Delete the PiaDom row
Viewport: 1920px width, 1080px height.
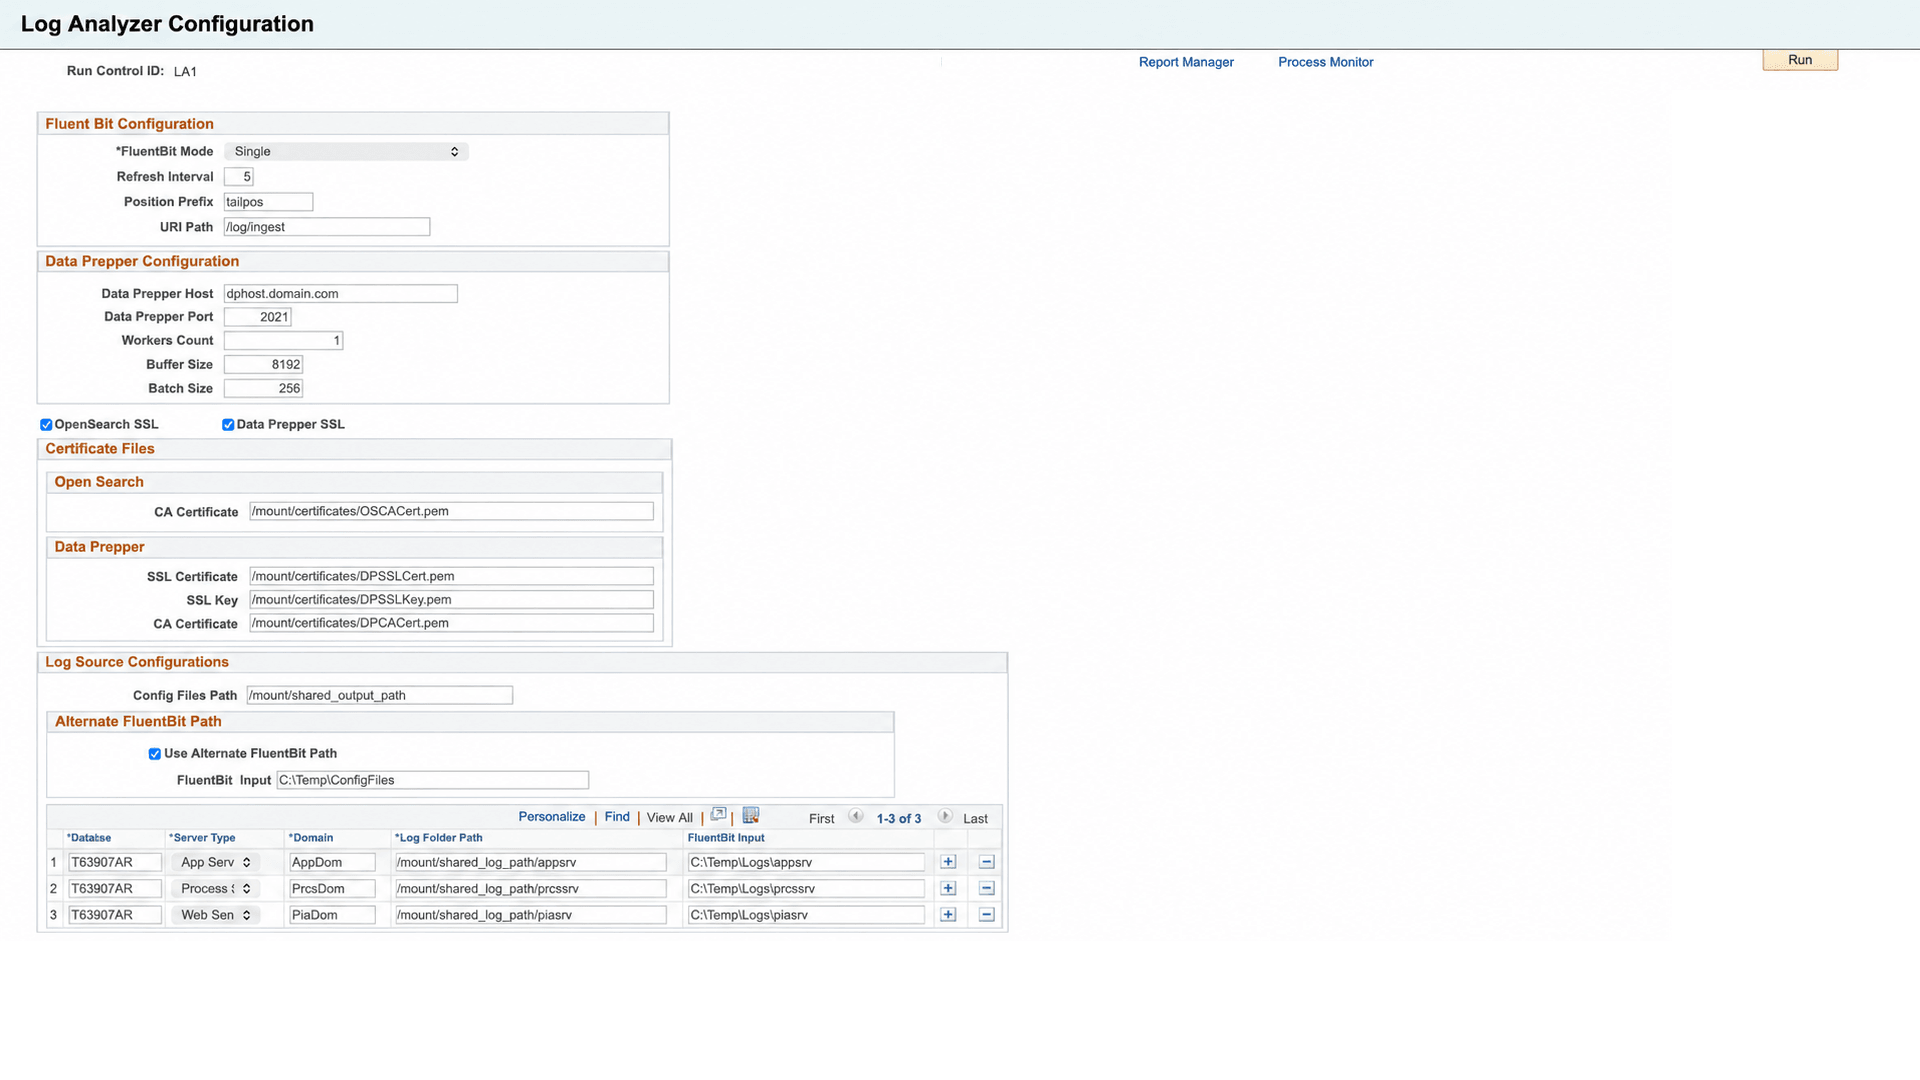986,915
